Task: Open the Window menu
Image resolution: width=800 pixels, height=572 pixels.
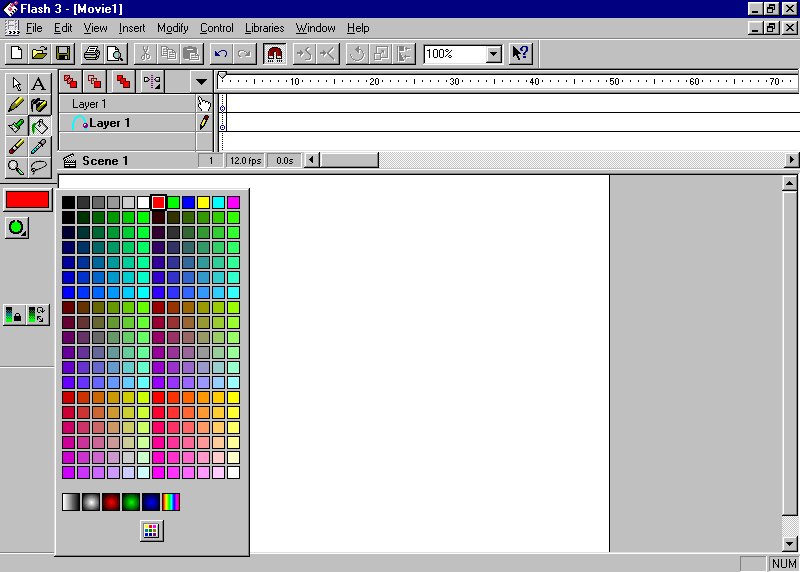Action: [316, 28]
